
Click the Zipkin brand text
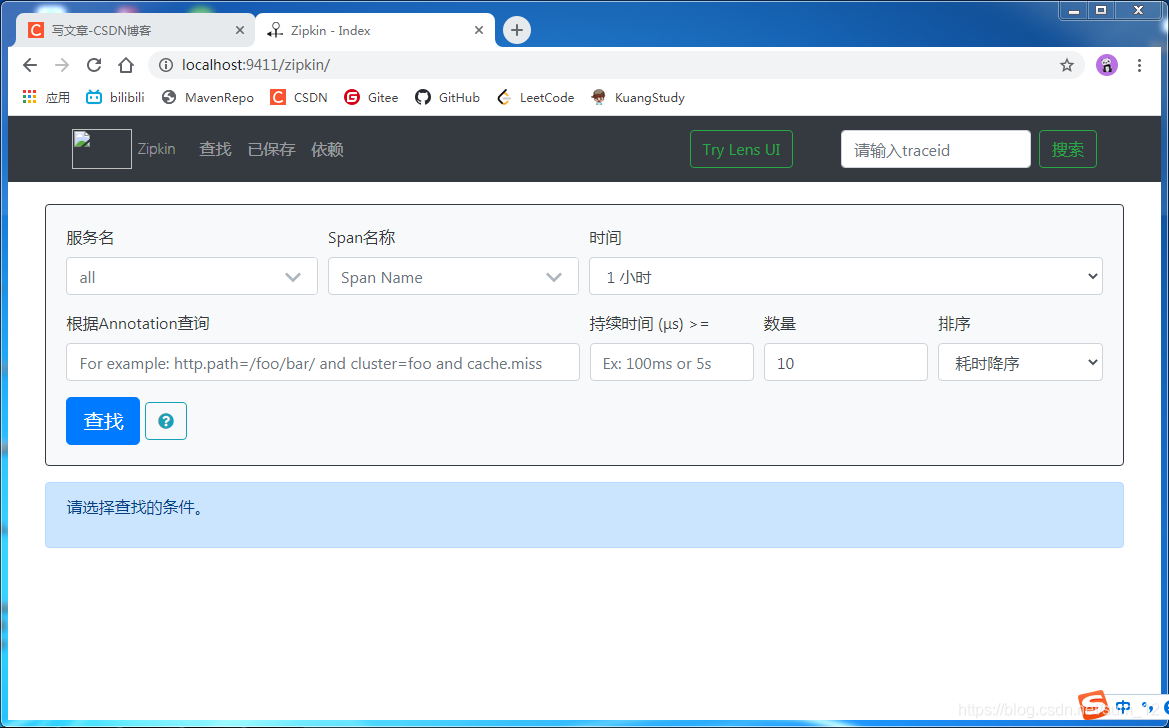pos(157,149)
